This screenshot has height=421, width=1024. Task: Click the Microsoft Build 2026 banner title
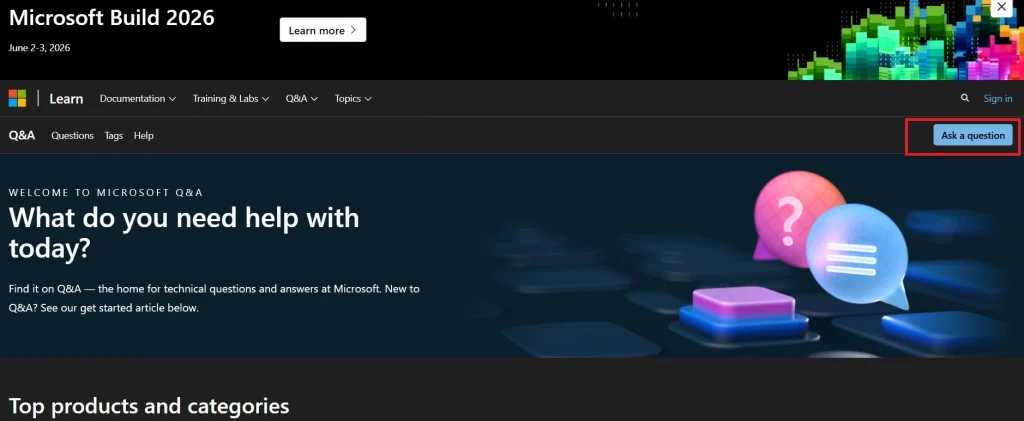tap(112, 18)
